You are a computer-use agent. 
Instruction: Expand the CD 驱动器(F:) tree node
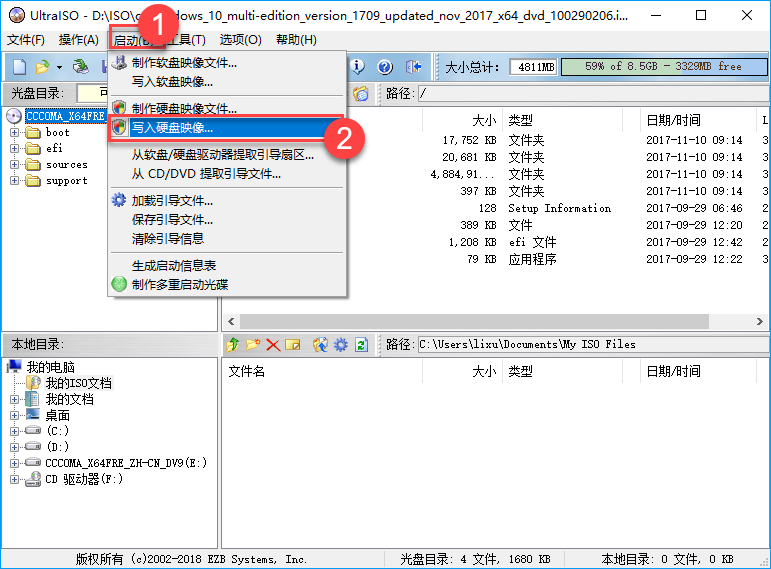pos(14,479)
